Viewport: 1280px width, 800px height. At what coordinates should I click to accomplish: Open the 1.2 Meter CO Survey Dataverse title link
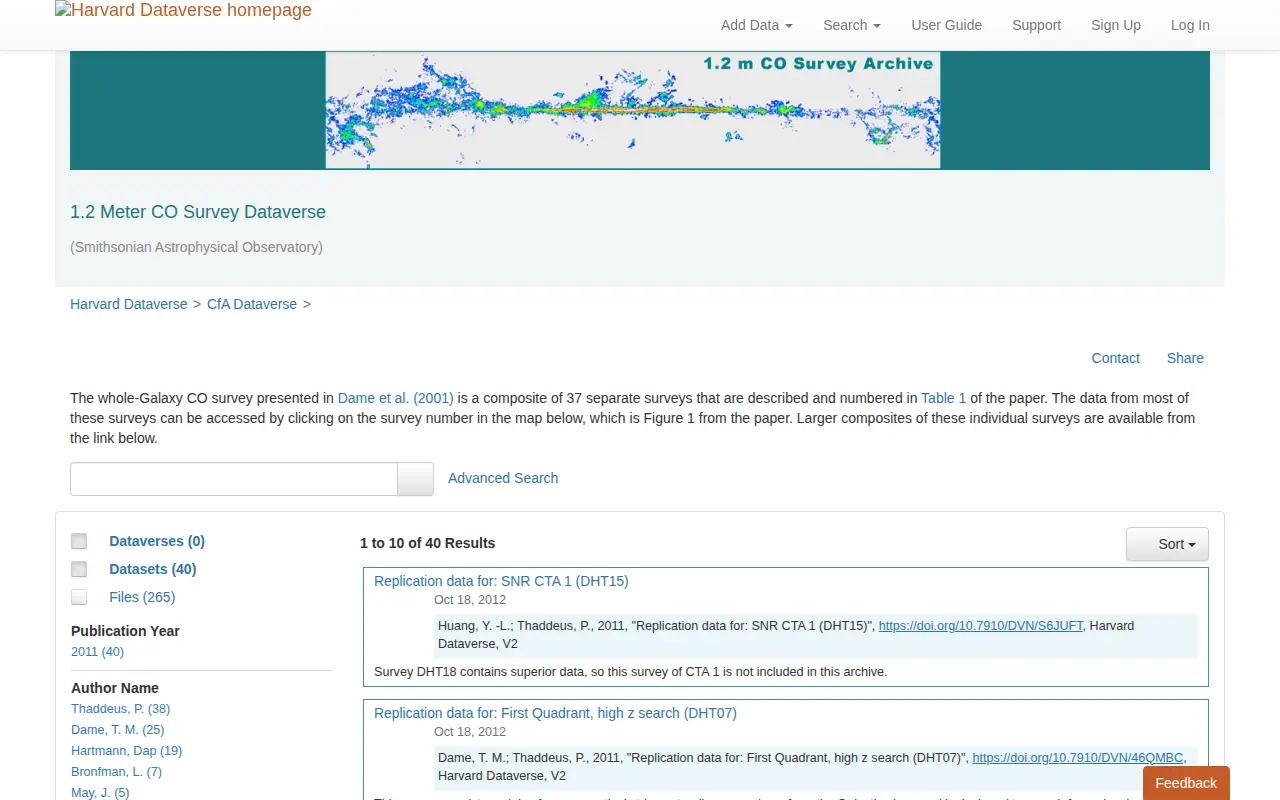pos(198,212)
